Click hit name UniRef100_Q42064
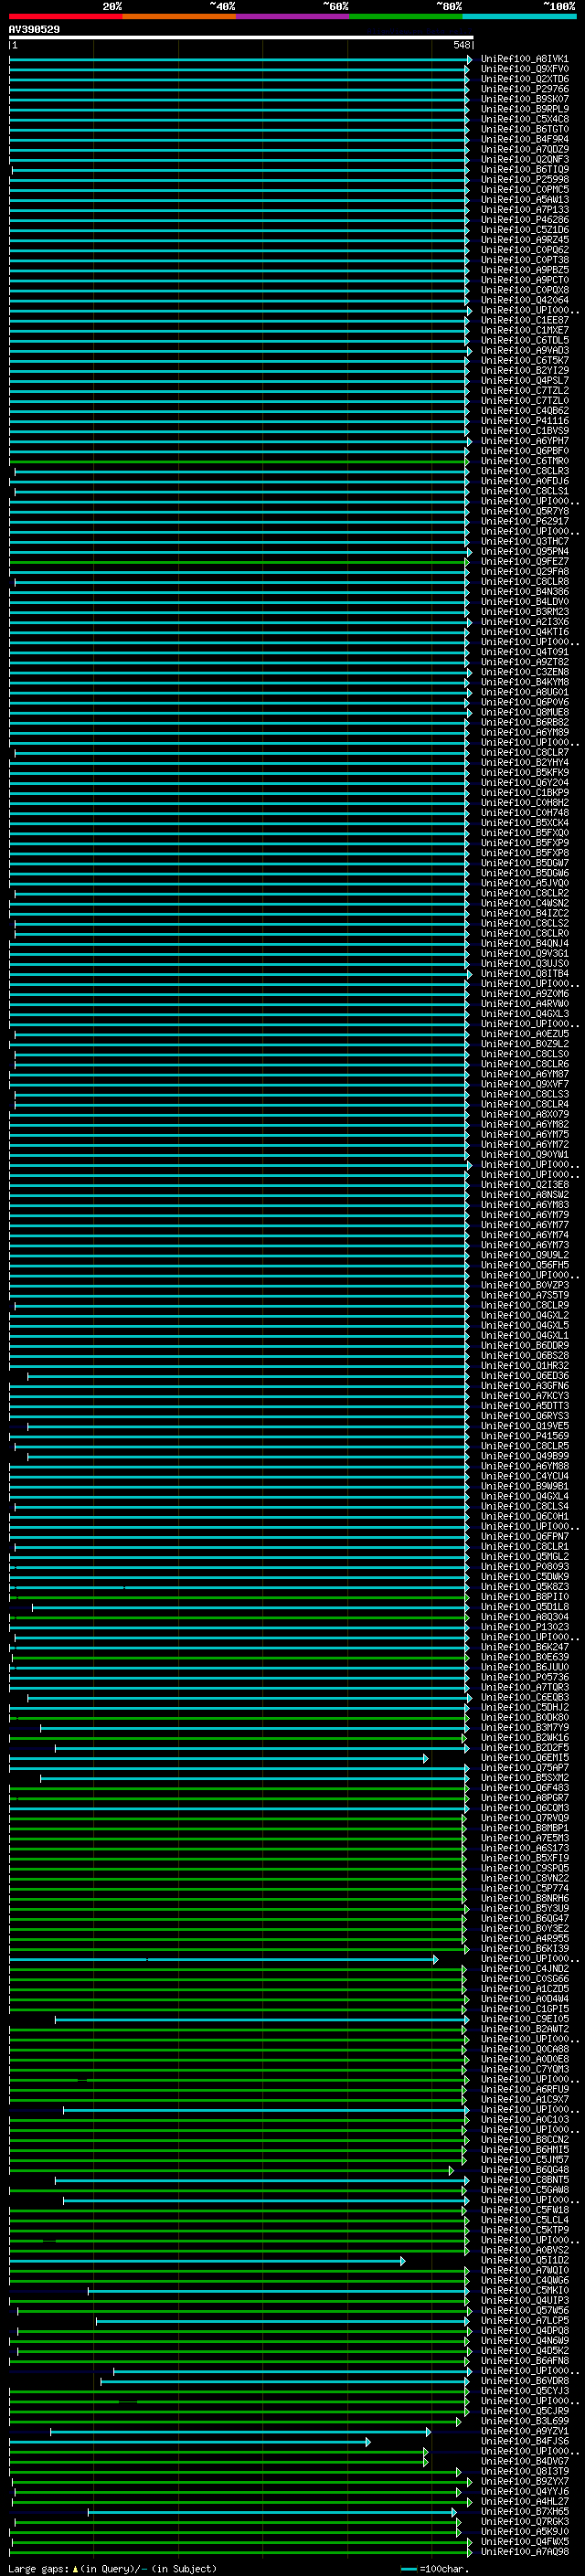585x2576 pixels. (524, 300)
